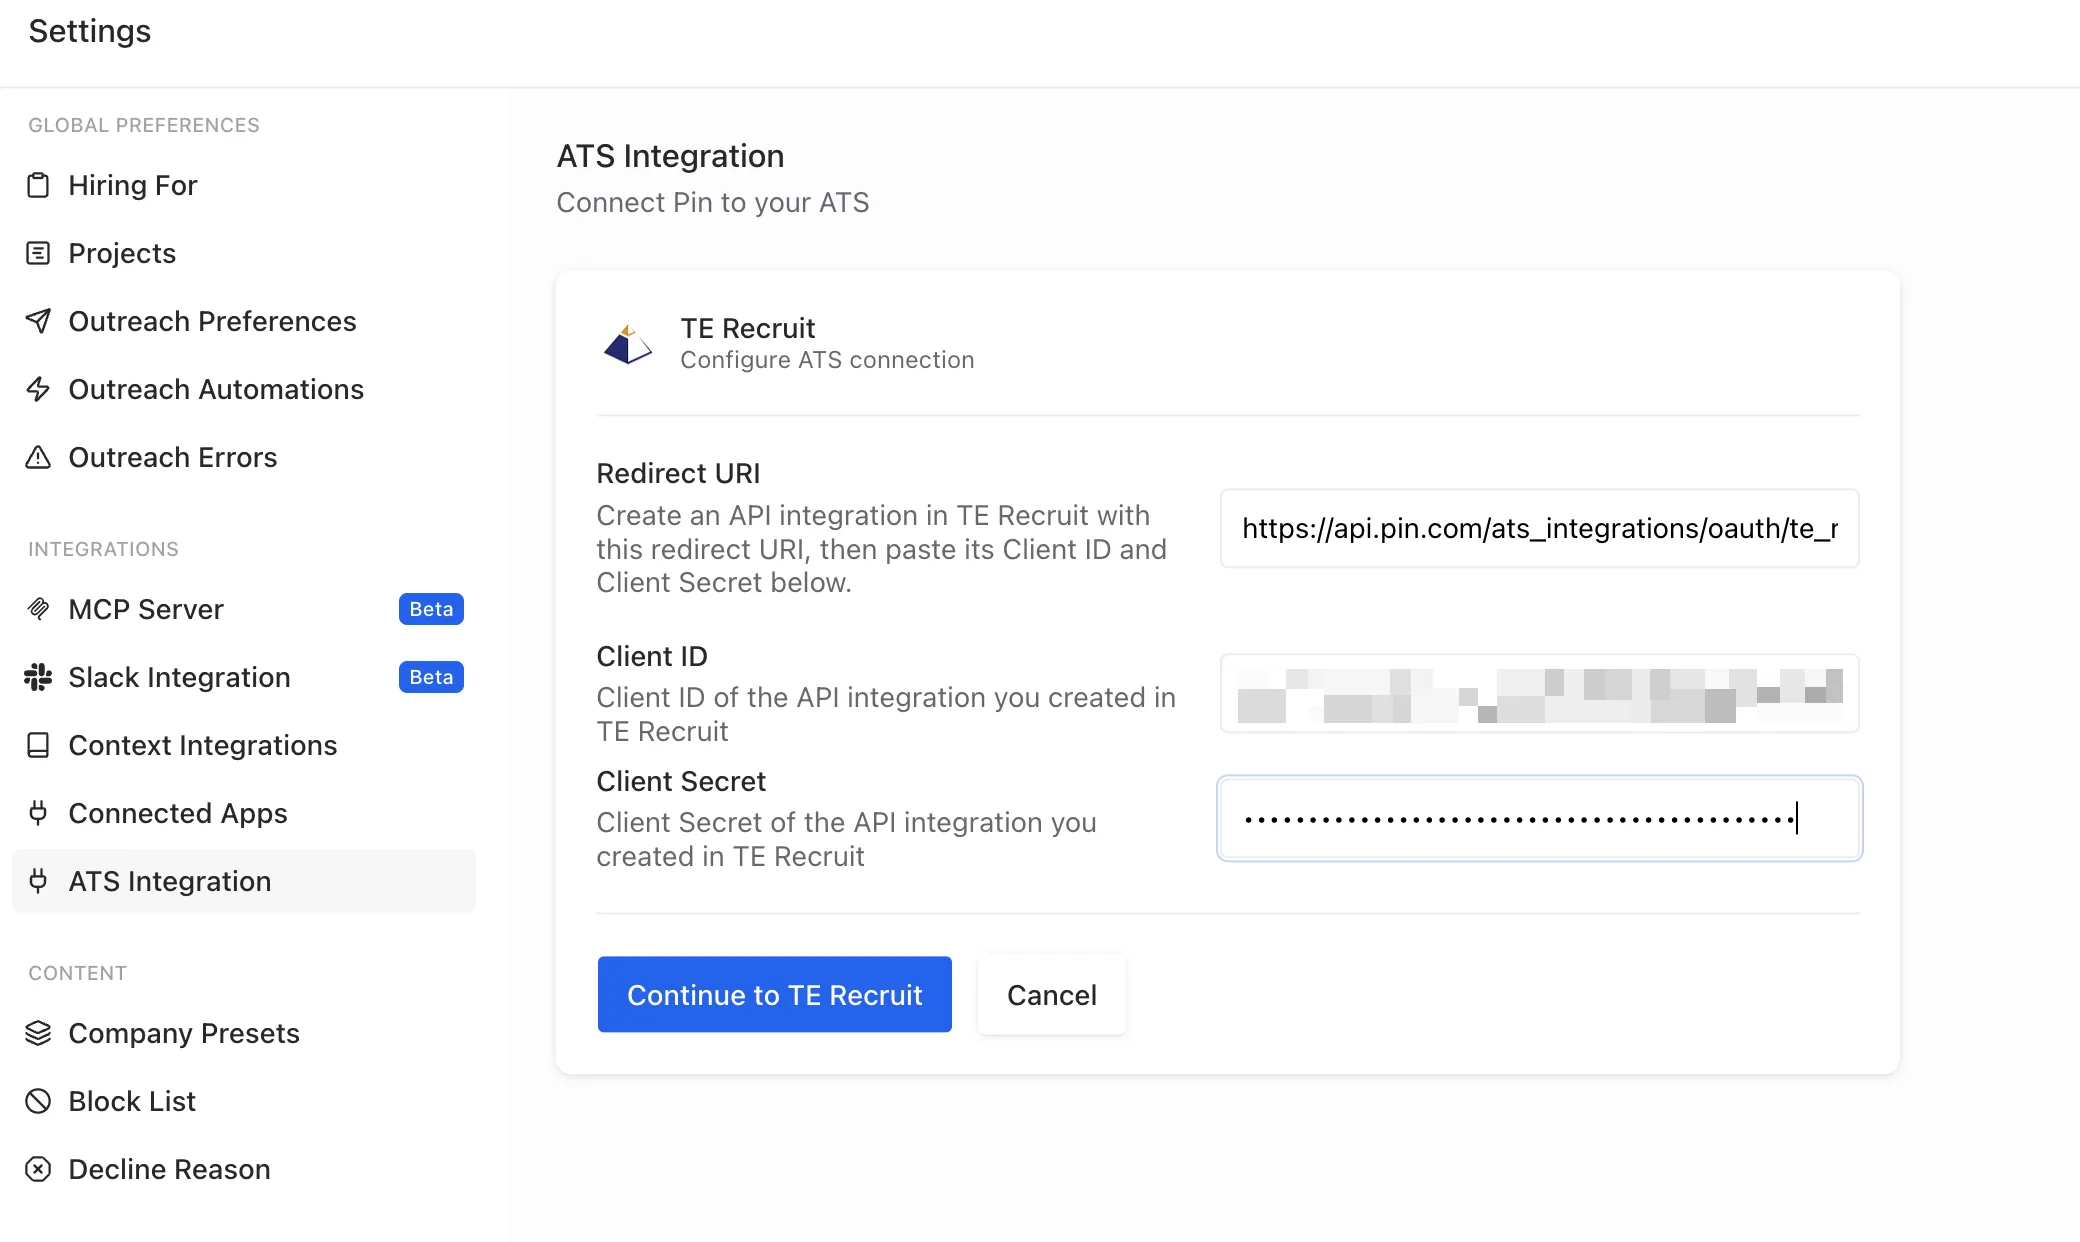Viewport: 2080px width, 1242px height.
Task: Select Context Integrations
Action: click(x=244, y=745)
